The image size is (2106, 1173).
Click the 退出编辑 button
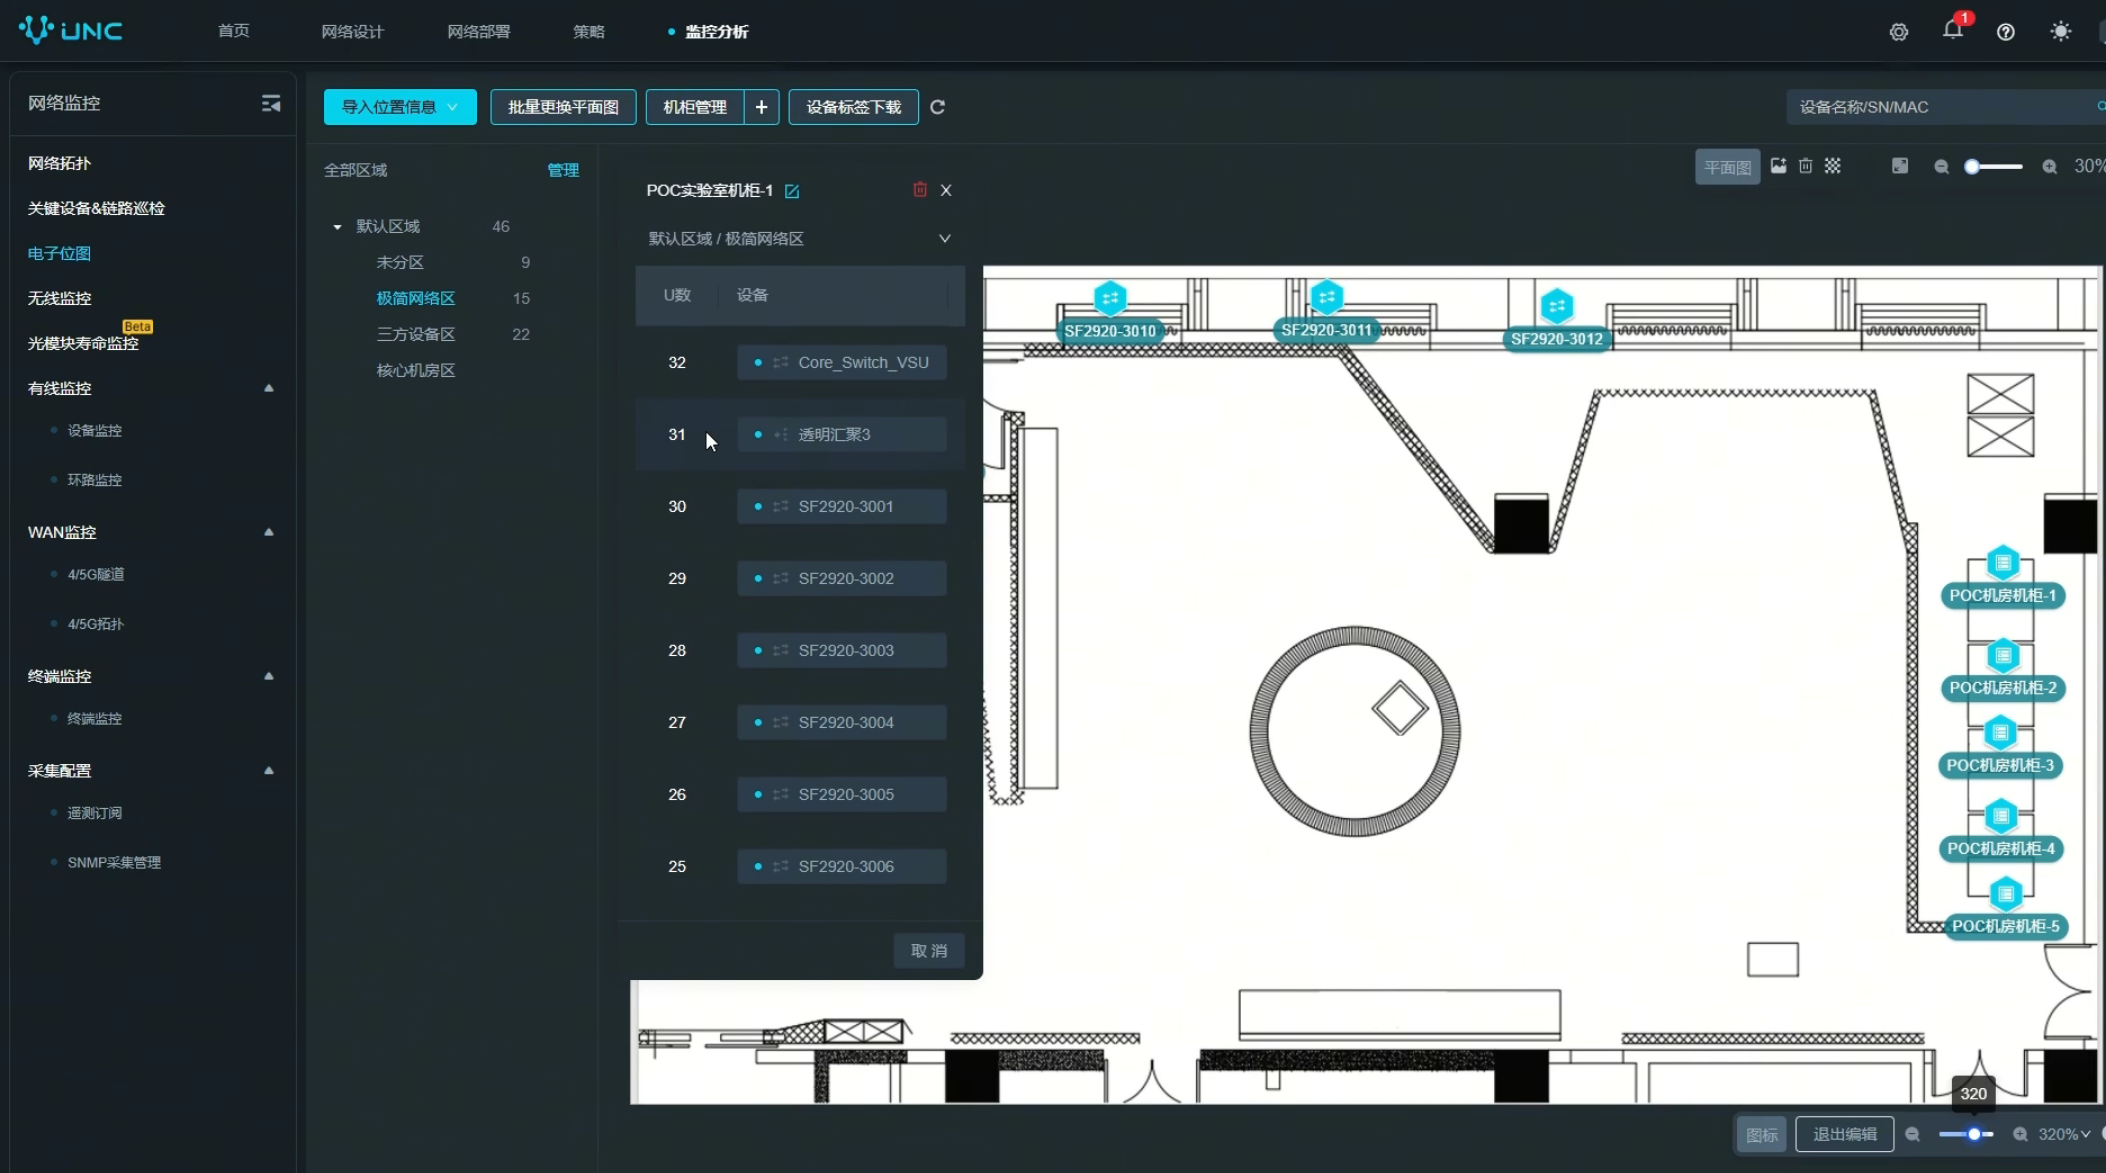click(x=1844, y=1134)
